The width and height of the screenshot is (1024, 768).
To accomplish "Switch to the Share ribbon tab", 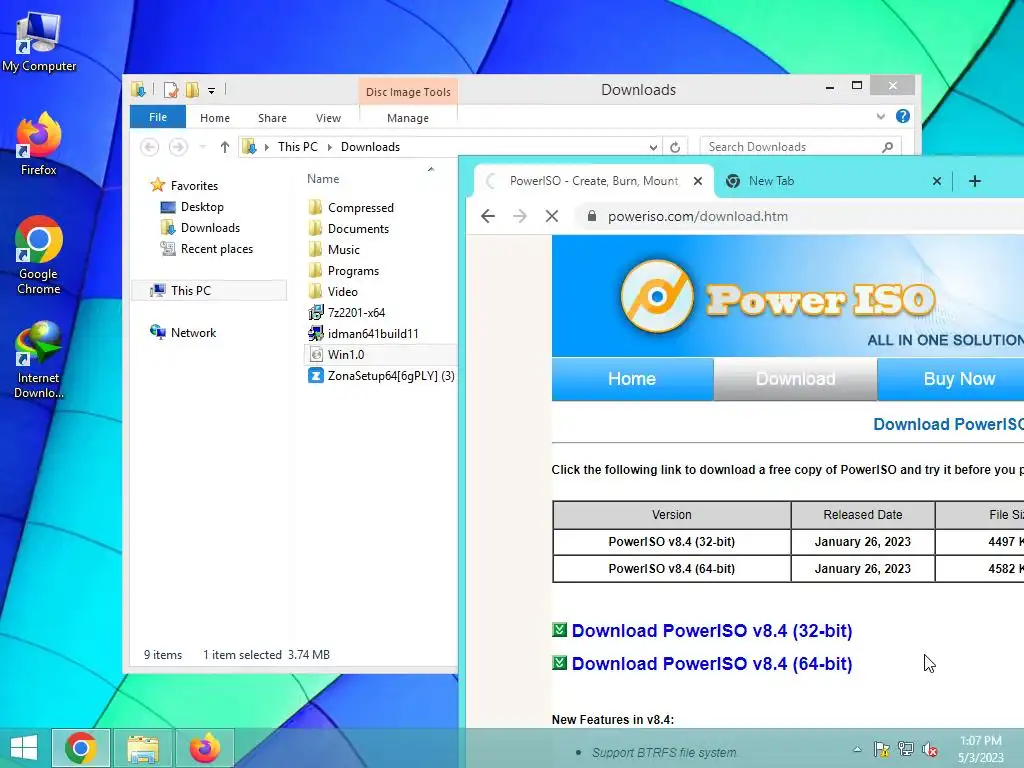I will [272, 118].
